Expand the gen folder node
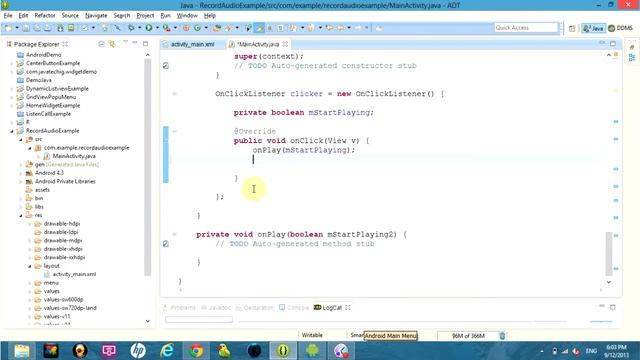Viewport: 640px width, 360px height. pos(21,165)
